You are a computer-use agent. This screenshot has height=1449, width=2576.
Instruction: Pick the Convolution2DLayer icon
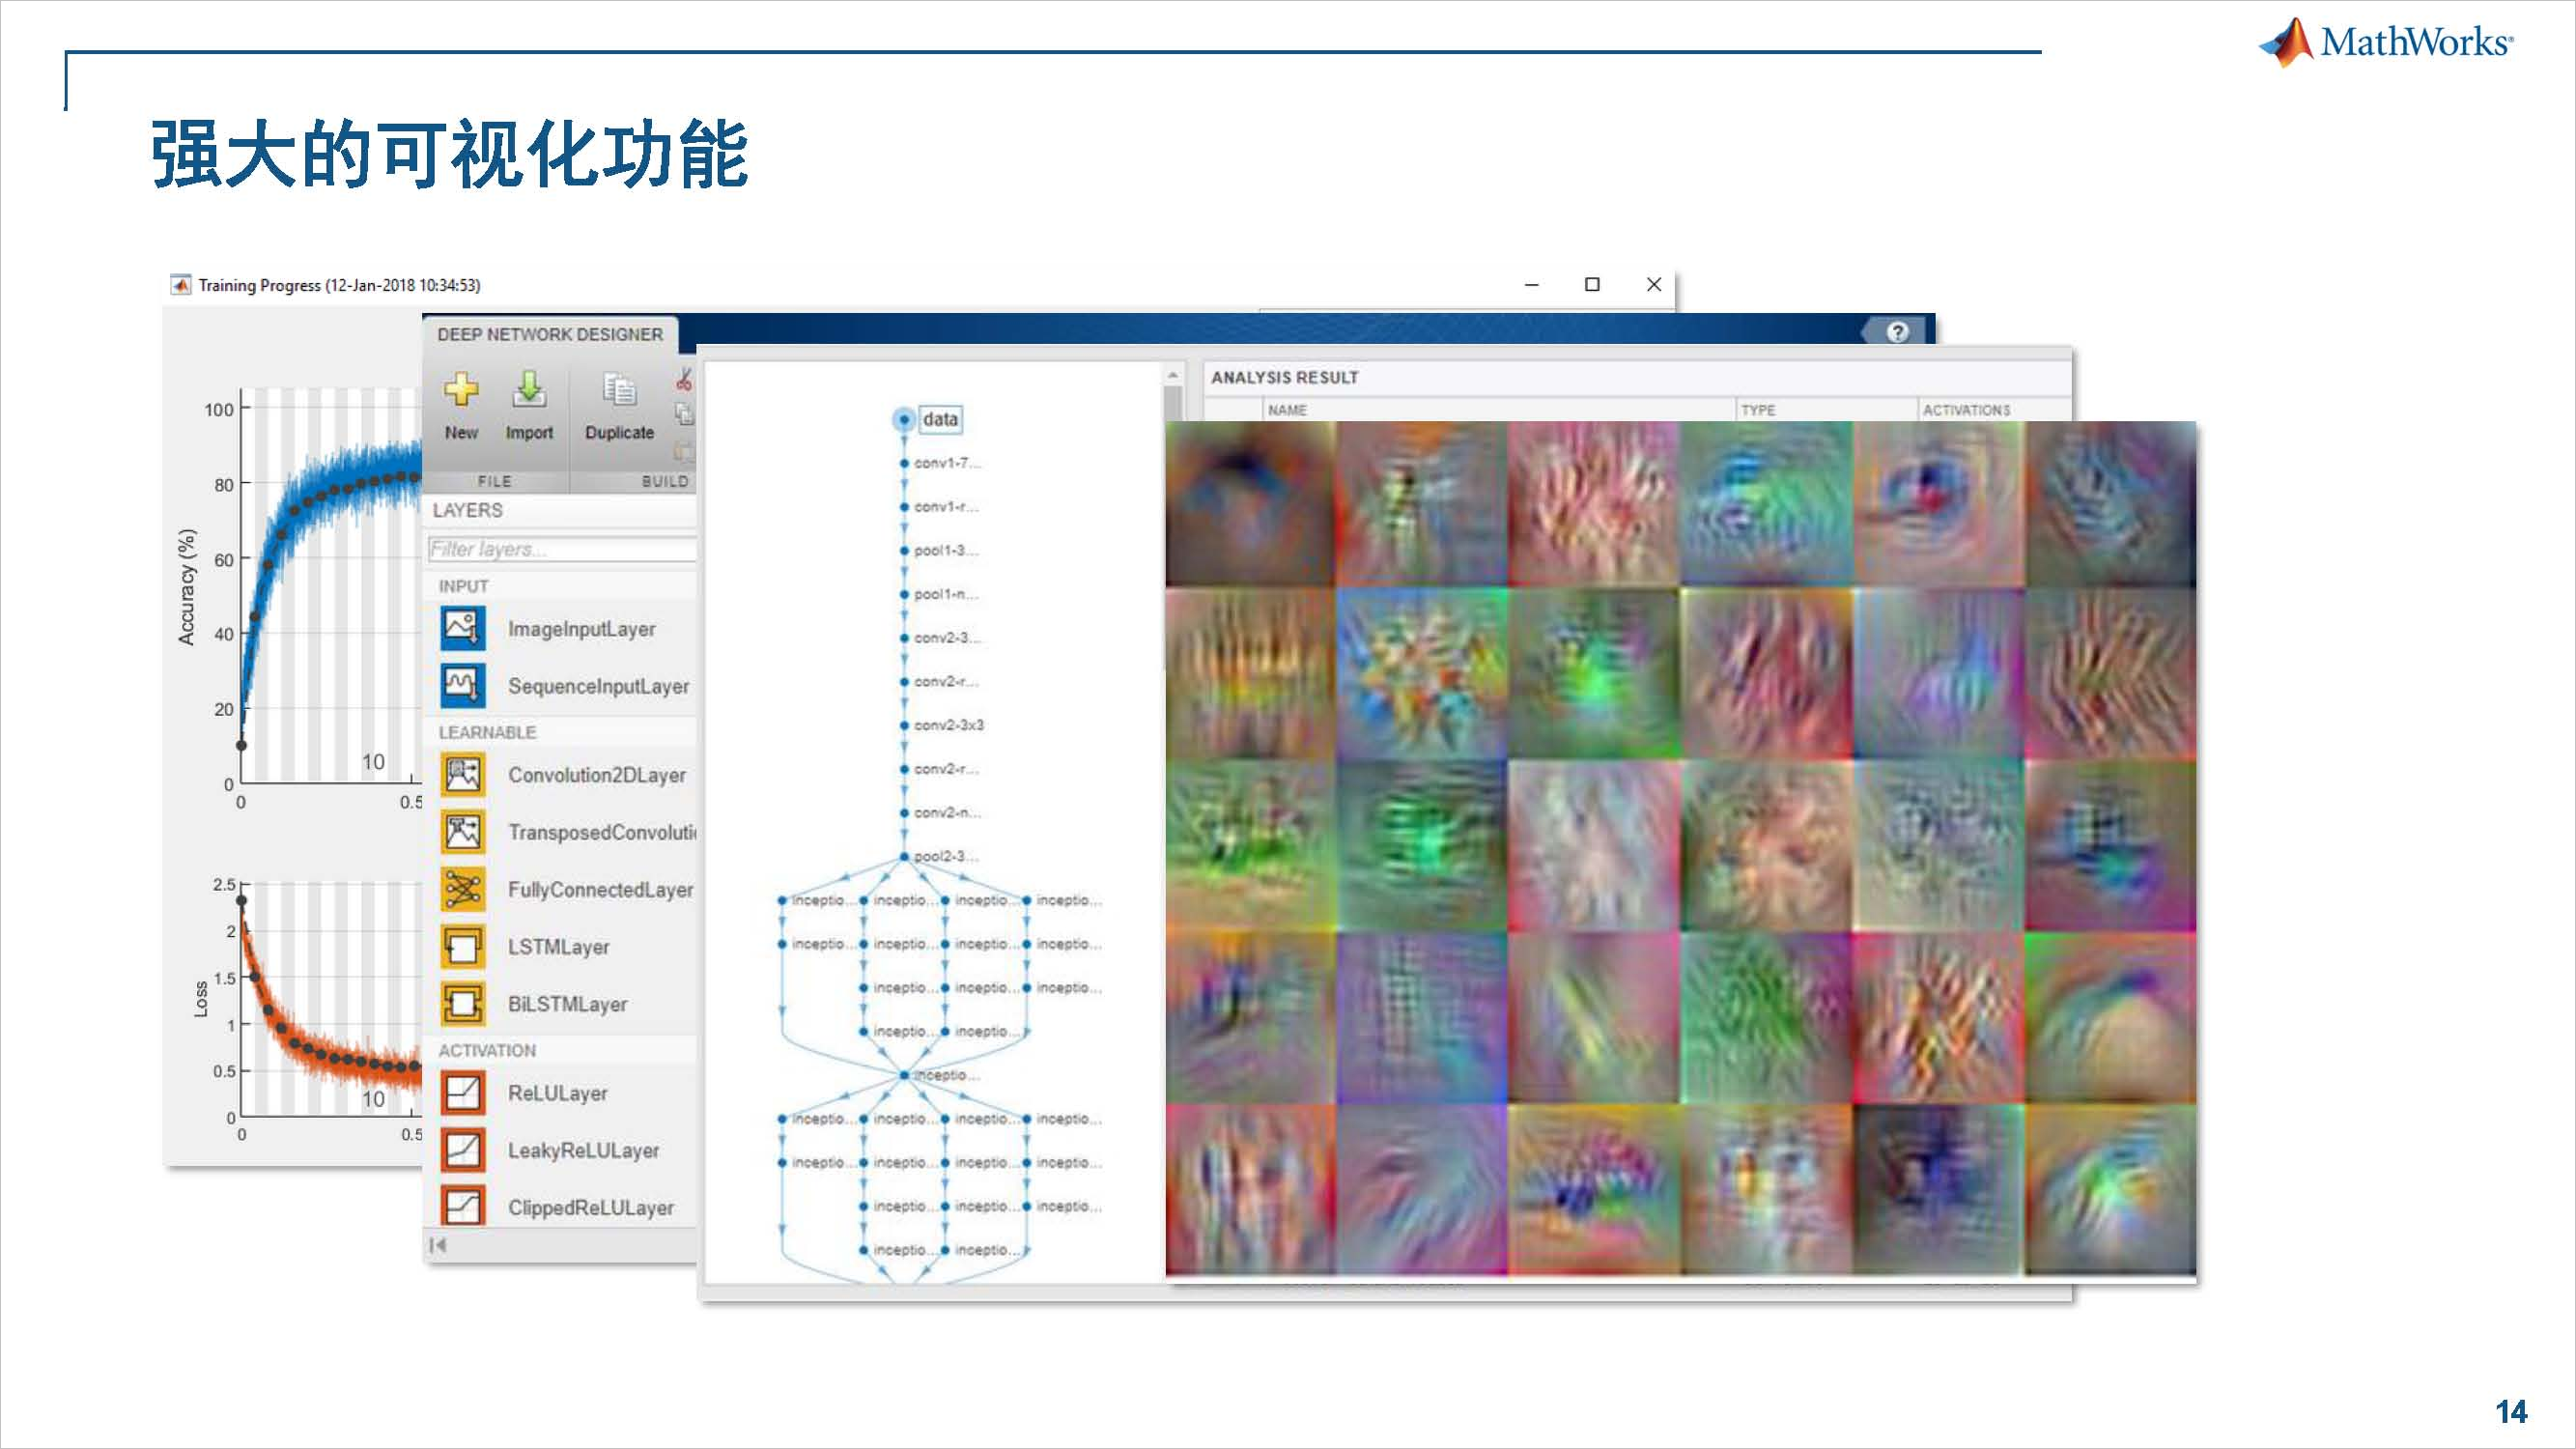click(x=463, y=775)
